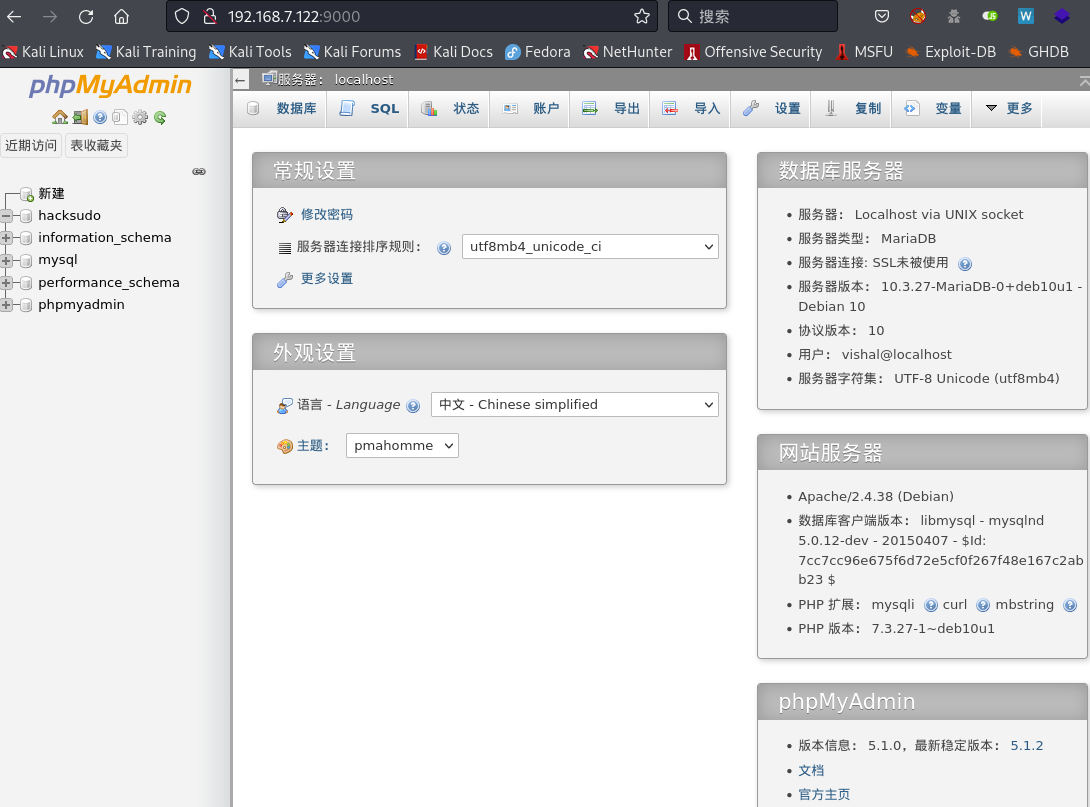Image resolution: width=1090 pixels, height=807 pixels.
Task: Open the 设置 tab
Action: click(772, 108)
